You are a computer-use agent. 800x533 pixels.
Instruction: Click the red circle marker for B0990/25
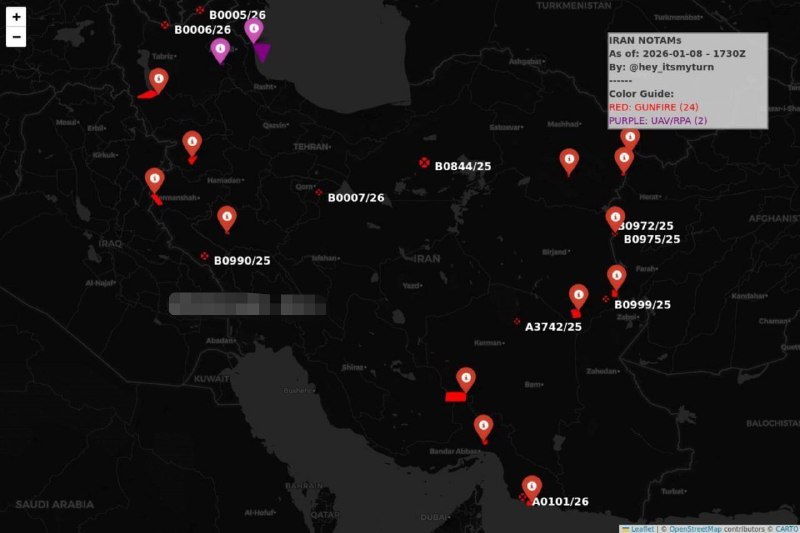[x=205, y=256]
